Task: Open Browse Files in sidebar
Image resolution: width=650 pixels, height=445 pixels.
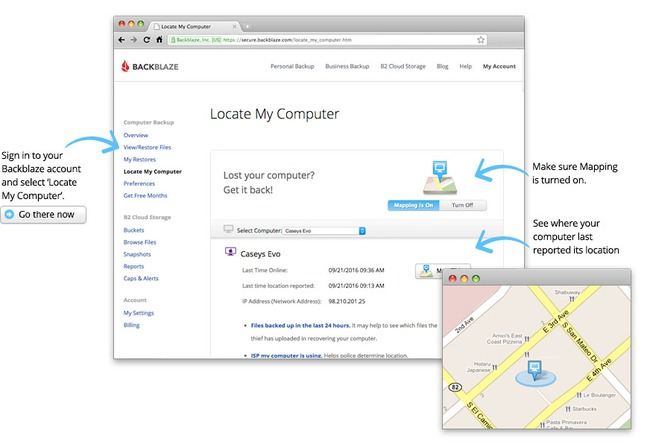Action: (x=140, y=242)
